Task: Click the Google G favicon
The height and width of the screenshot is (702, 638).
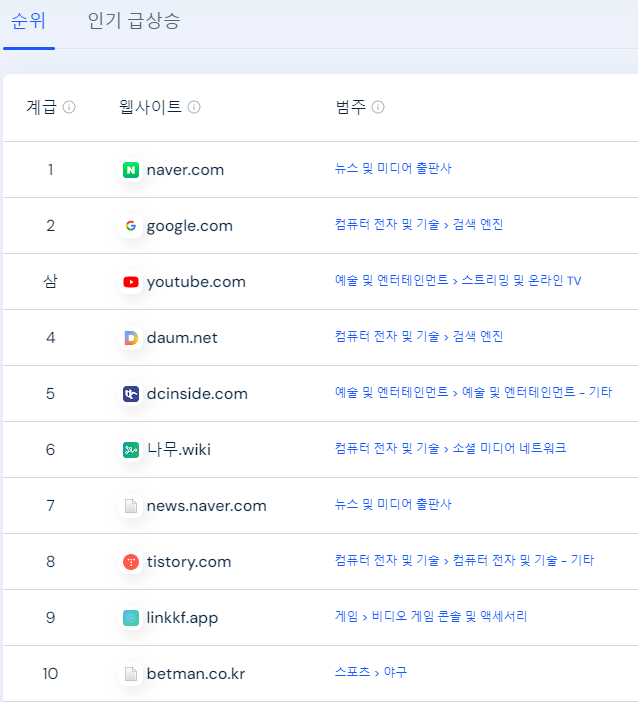Action: [x=131, y=226]
